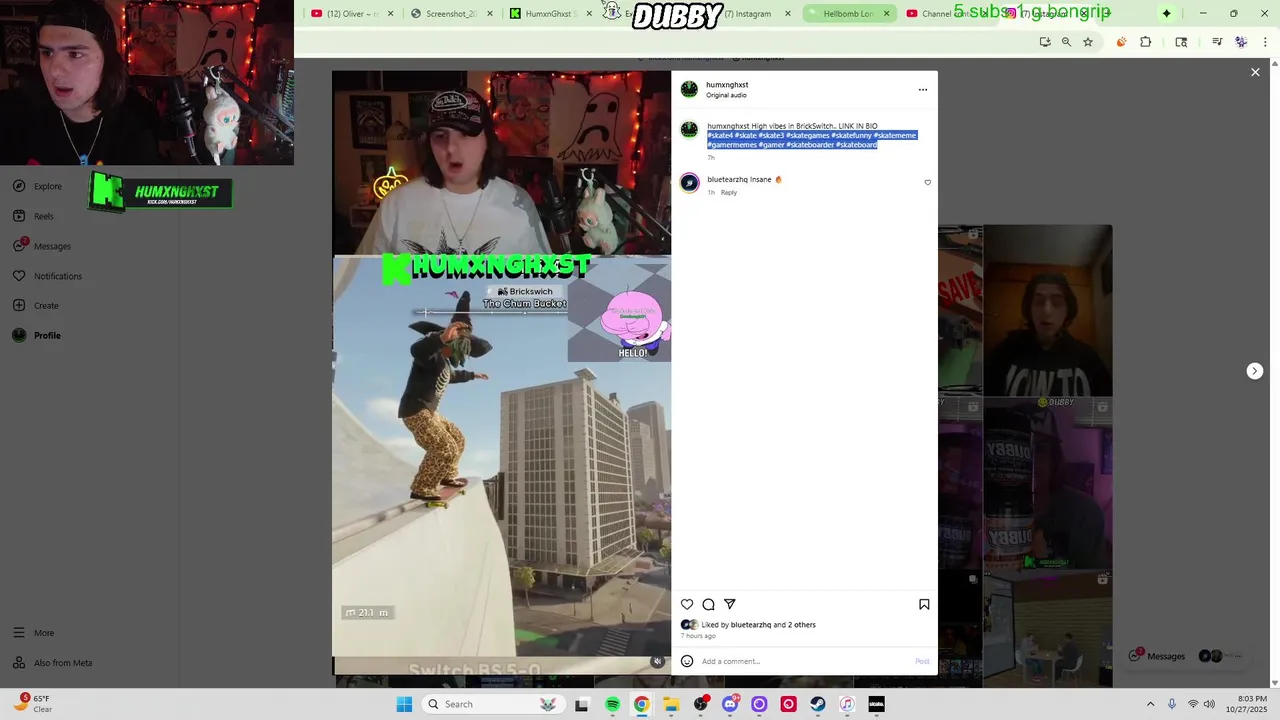Close the Hellbomb tab

[886, 14]
